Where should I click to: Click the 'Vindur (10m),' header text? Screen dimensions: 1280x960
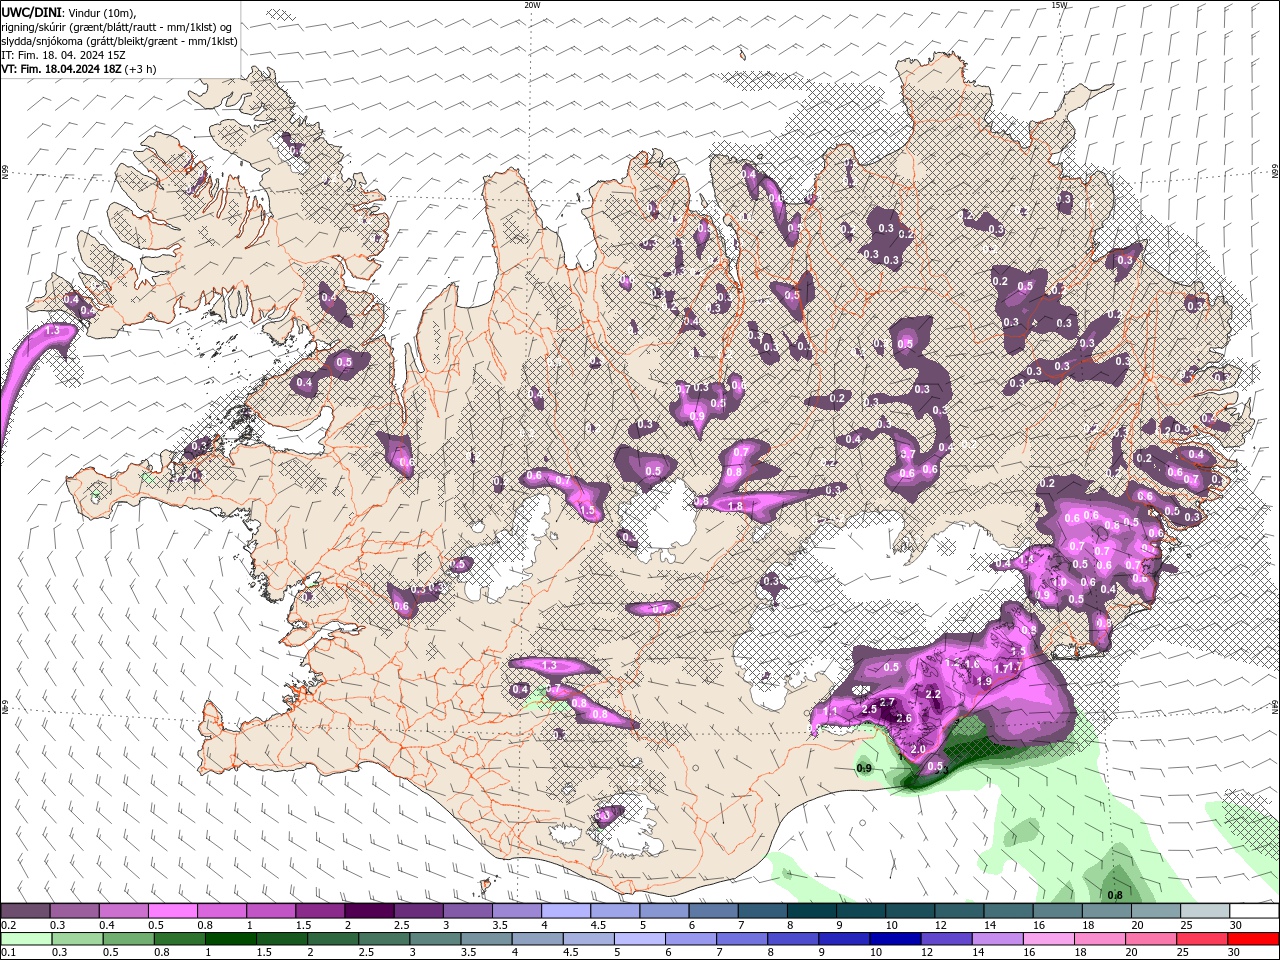pyautogui.click(x=101, y=12)
